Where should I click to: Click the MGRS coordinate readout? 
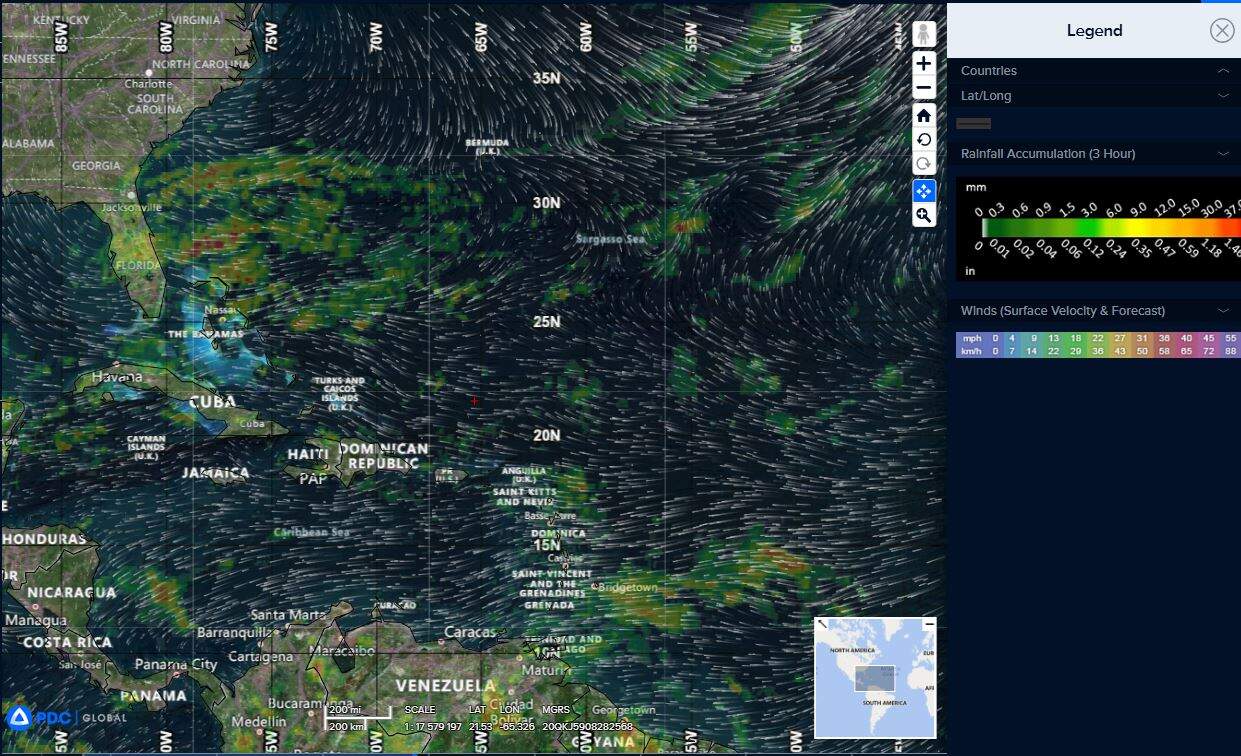pos(587,726)
